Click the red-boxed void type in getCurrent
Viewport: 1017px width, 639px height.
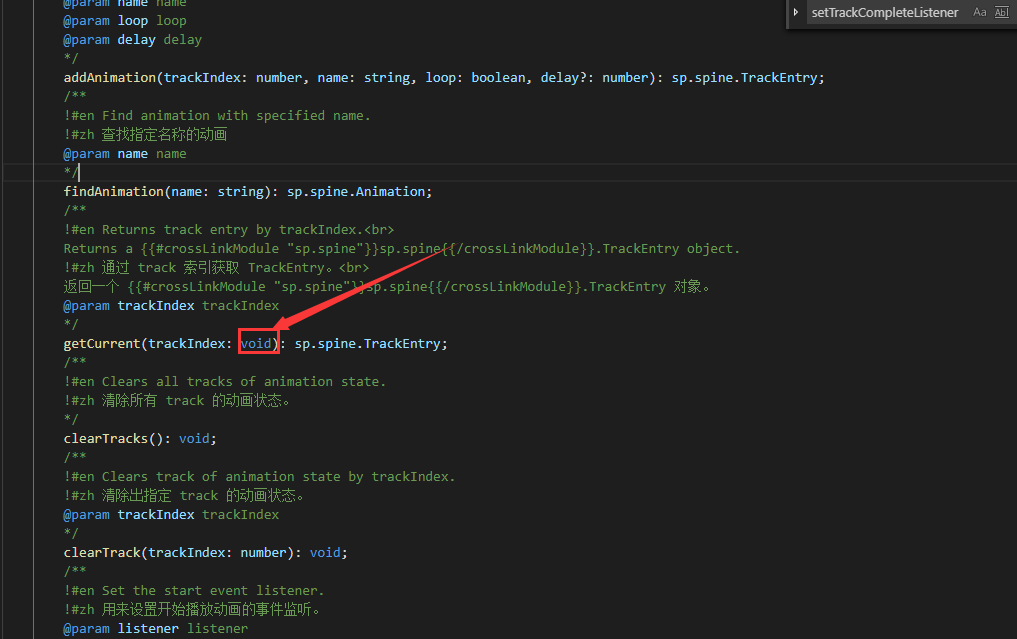coord(257,343)
